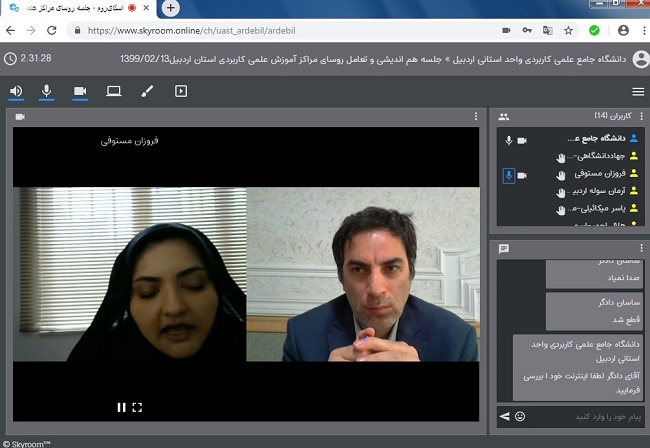Open the media player share icon
This screenshot has width=650, height=448.
tap(181, 91)
